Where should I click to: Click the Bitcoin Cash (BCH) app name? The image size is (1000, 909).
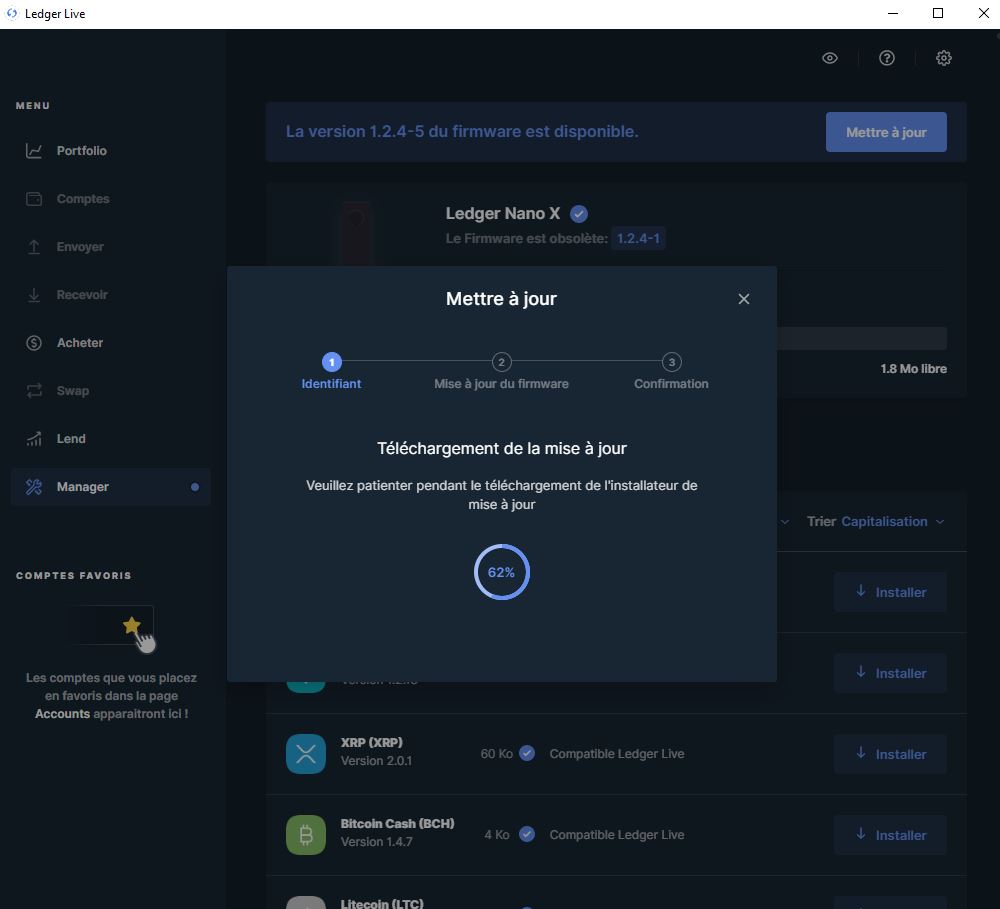click(397, 824)
